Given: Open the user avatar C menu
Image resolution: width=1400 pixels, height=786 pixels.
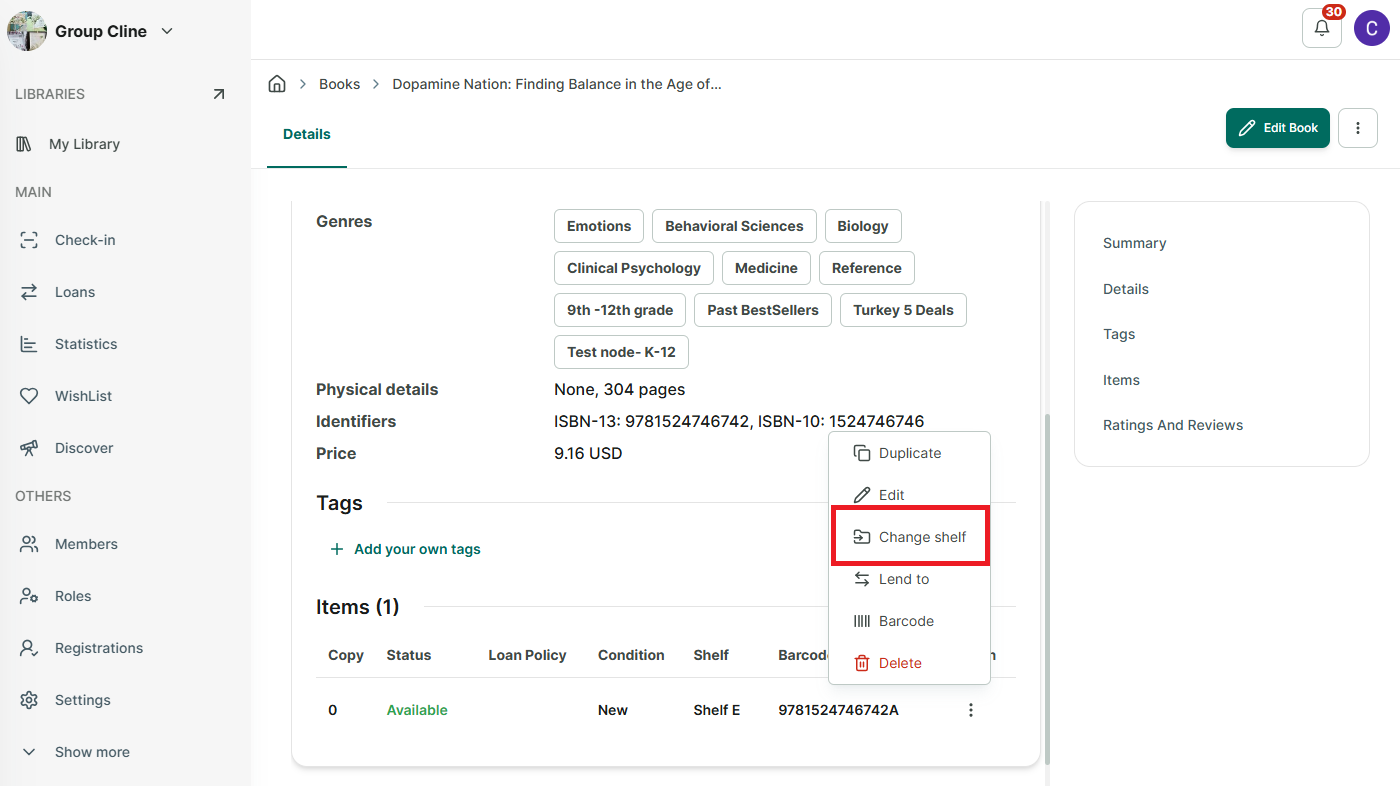Looking at the screenshot, I should [1372, 28].
